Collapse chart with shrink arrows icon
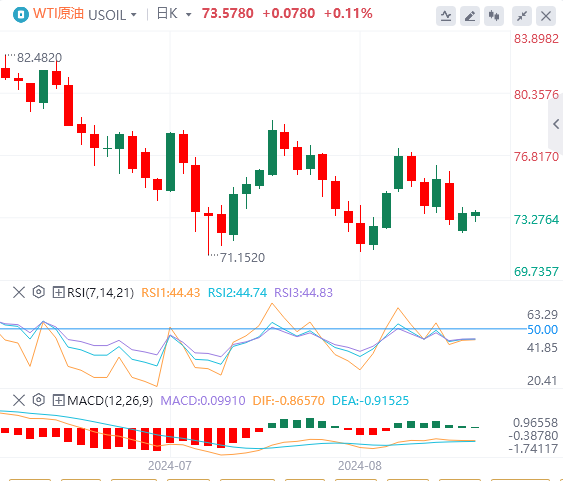 (x=522, y=16)
